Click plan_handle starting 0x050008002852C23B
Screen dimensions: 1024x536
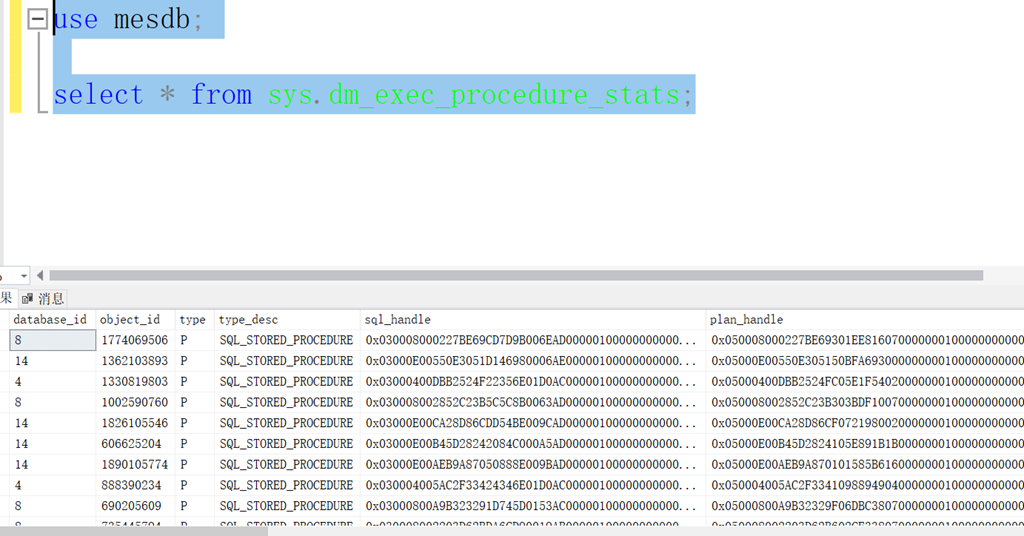click(x=865, y=402)
